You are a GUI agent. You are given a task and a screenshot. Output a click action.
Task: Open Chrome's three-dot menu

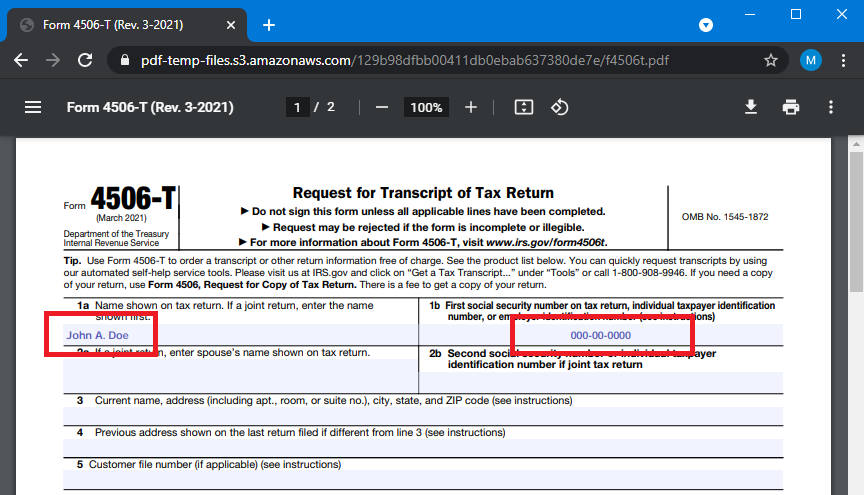tap(844, 60)
